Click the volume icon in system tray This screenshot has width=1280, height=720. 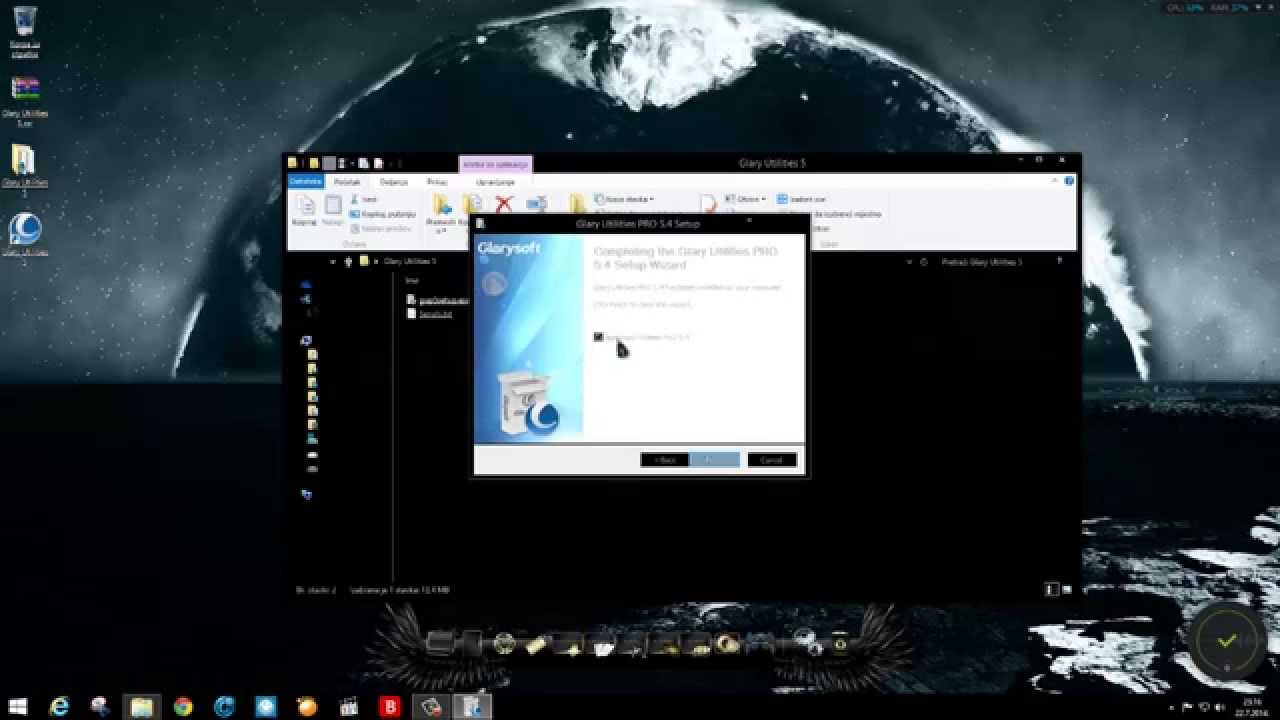coord(1219,707)
